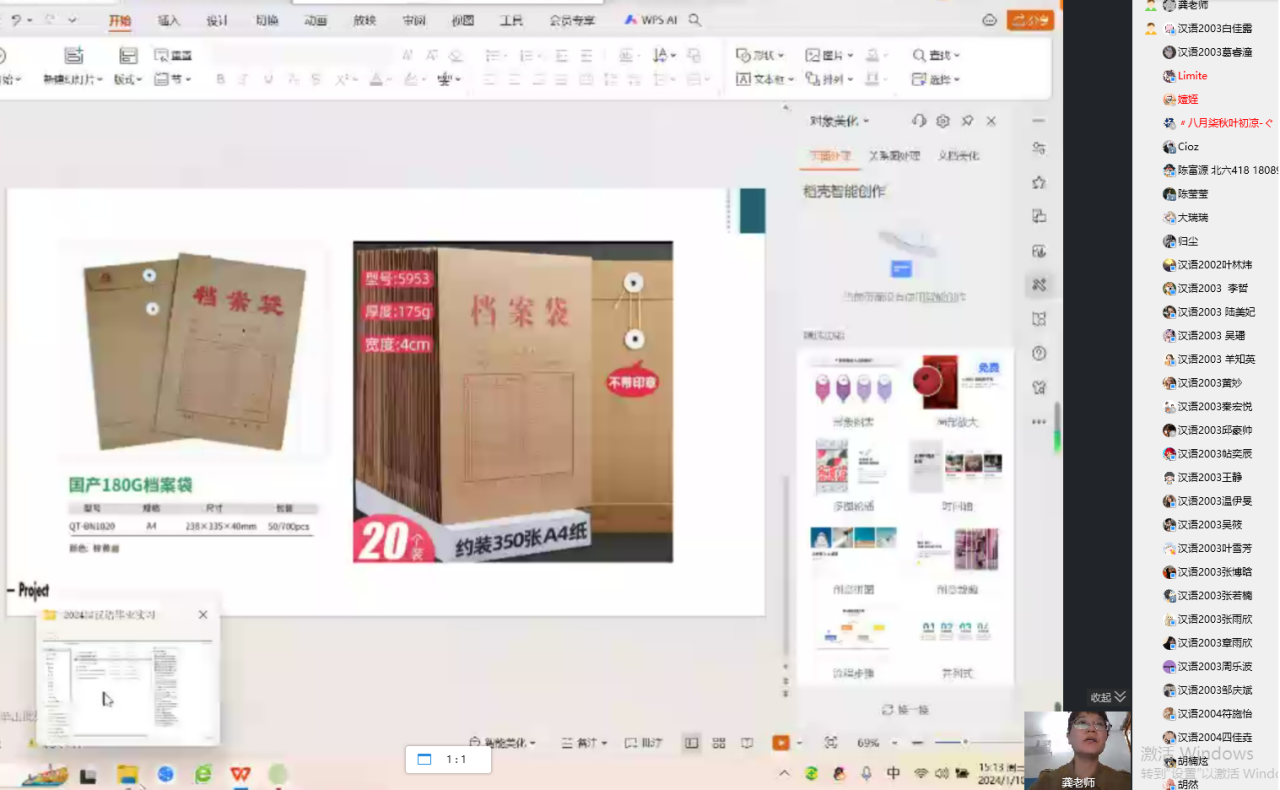Click the 换一换 refresh button
This screenshot has width=1280, height=790.
(x=905, y=709)
